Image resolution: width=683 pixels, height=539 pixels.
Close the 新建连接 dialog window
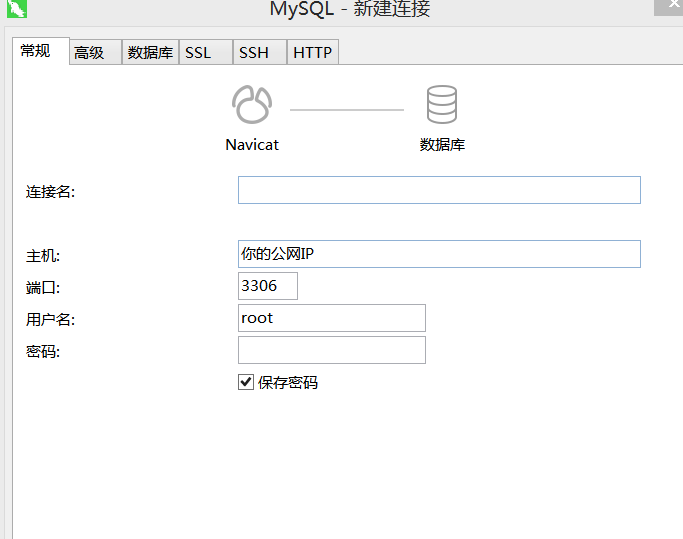pos(669,7)
